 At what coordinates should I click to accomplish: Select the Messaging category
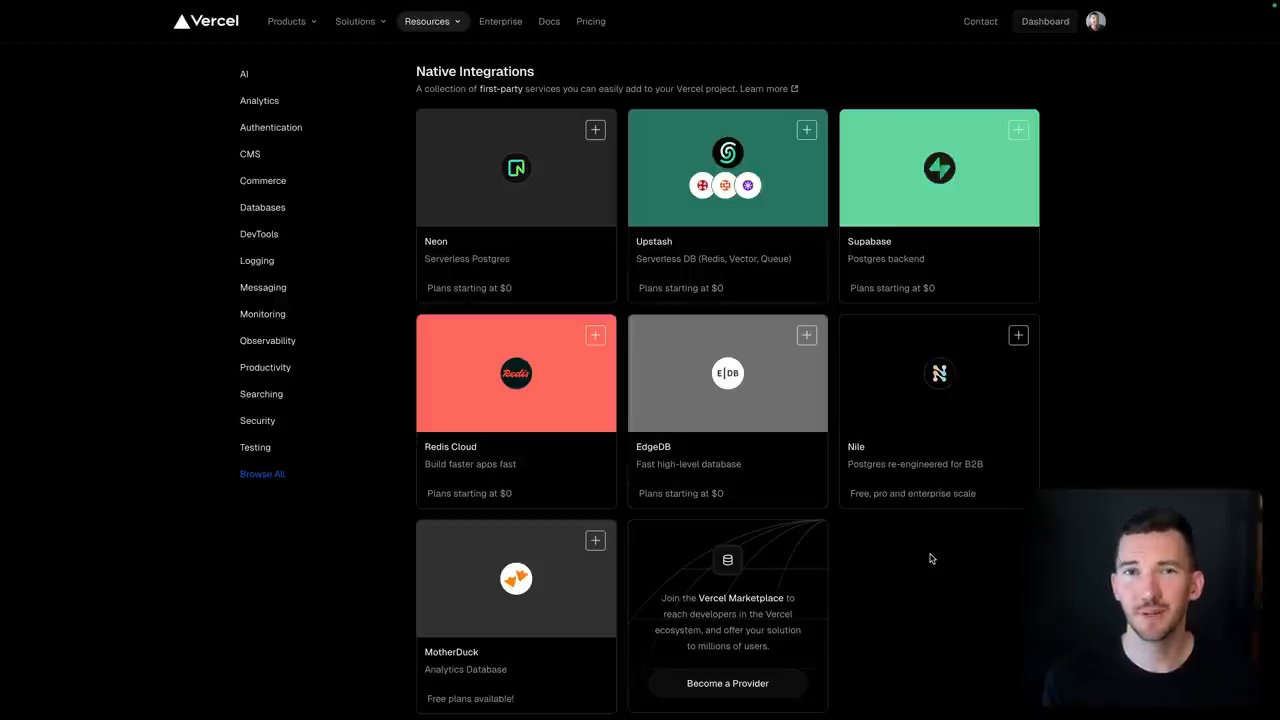(x=263, y=287)
